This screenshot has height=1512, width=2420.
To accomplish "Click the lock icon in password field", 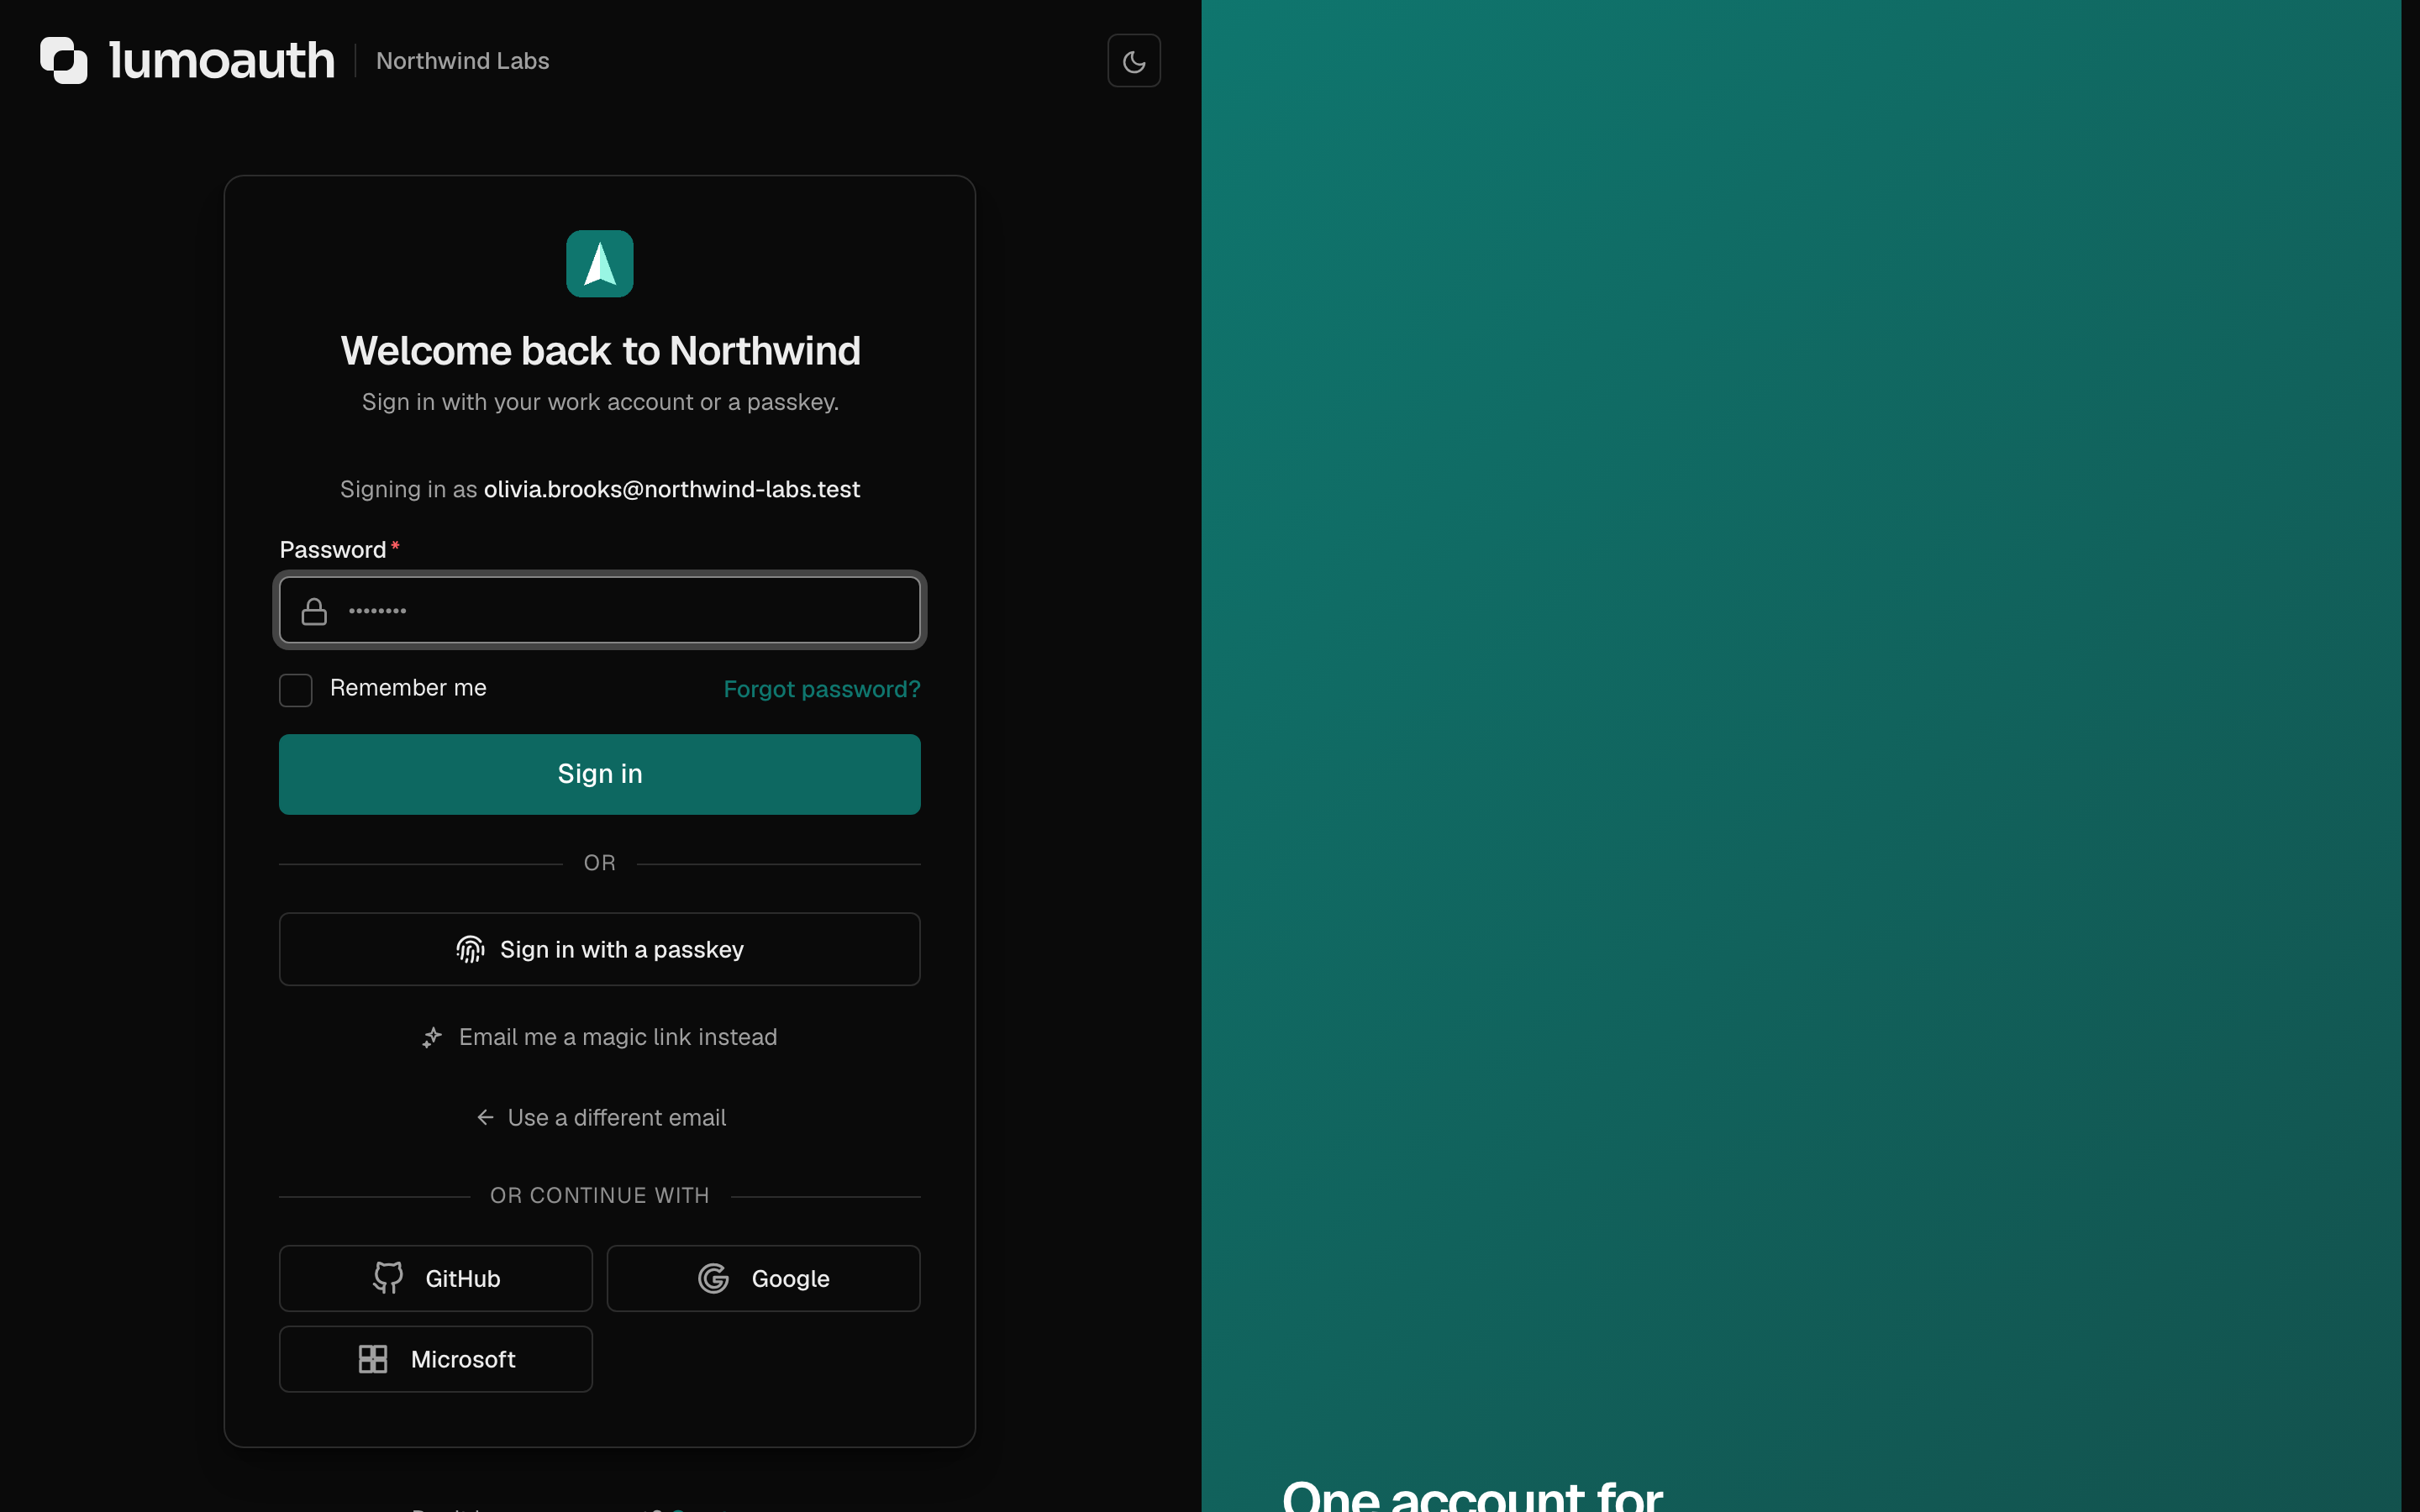I will pos(314,611).
